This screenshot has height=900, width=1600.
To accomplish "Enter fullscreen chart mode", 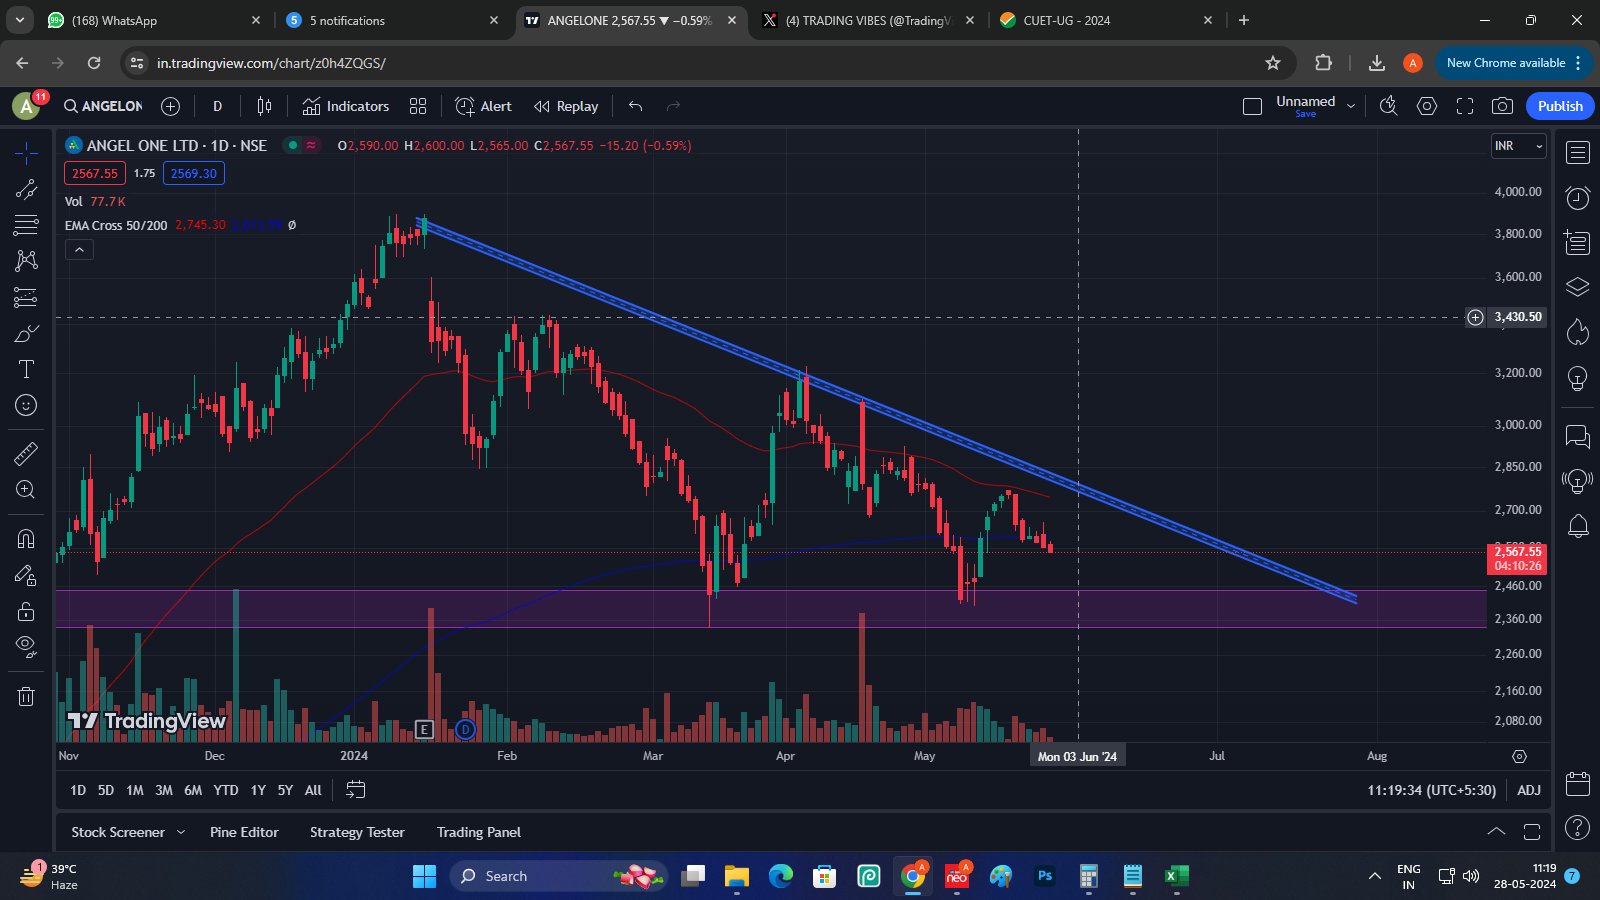I will pos(1465,106).
